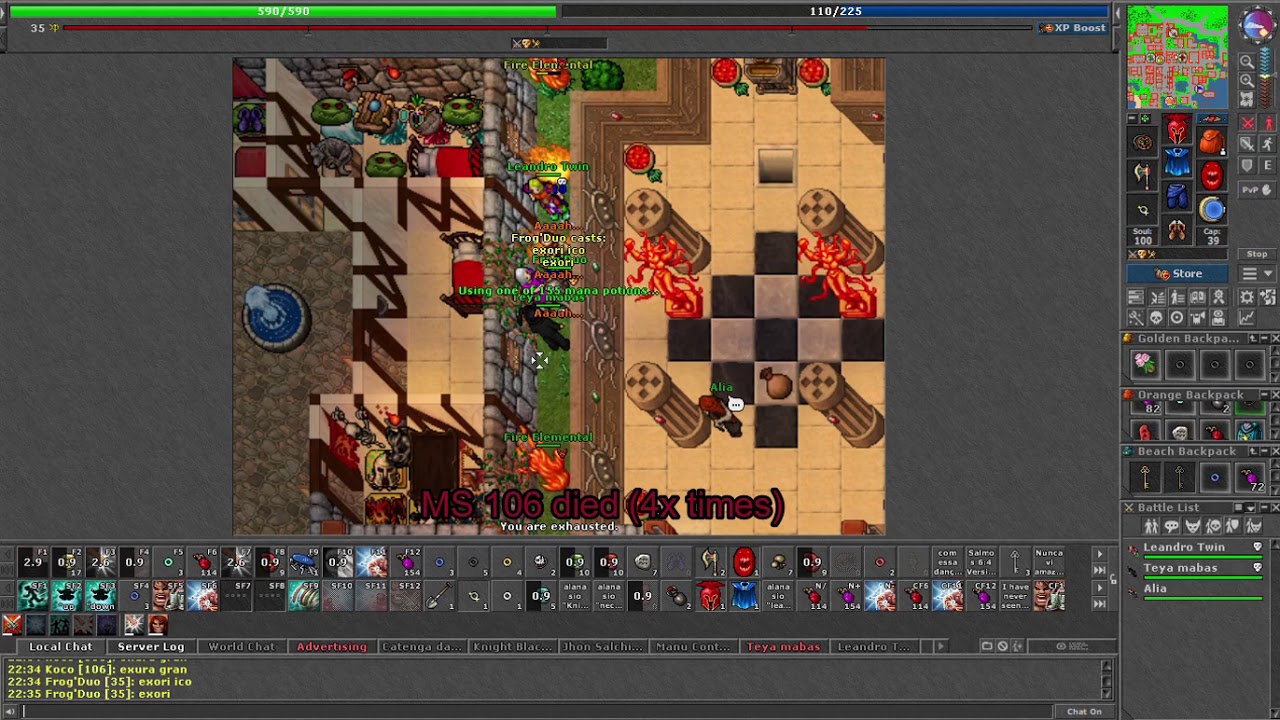Viewport: 1280px width, 720px height.
Task: Click the minimap view
Action: 1178,57
